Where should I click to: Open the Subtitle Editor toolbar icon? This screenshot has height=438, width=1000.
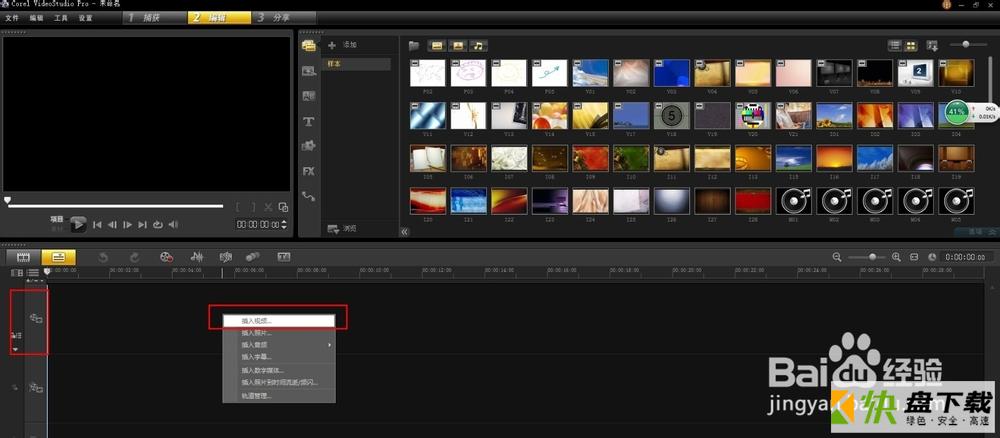coord(284,257)
